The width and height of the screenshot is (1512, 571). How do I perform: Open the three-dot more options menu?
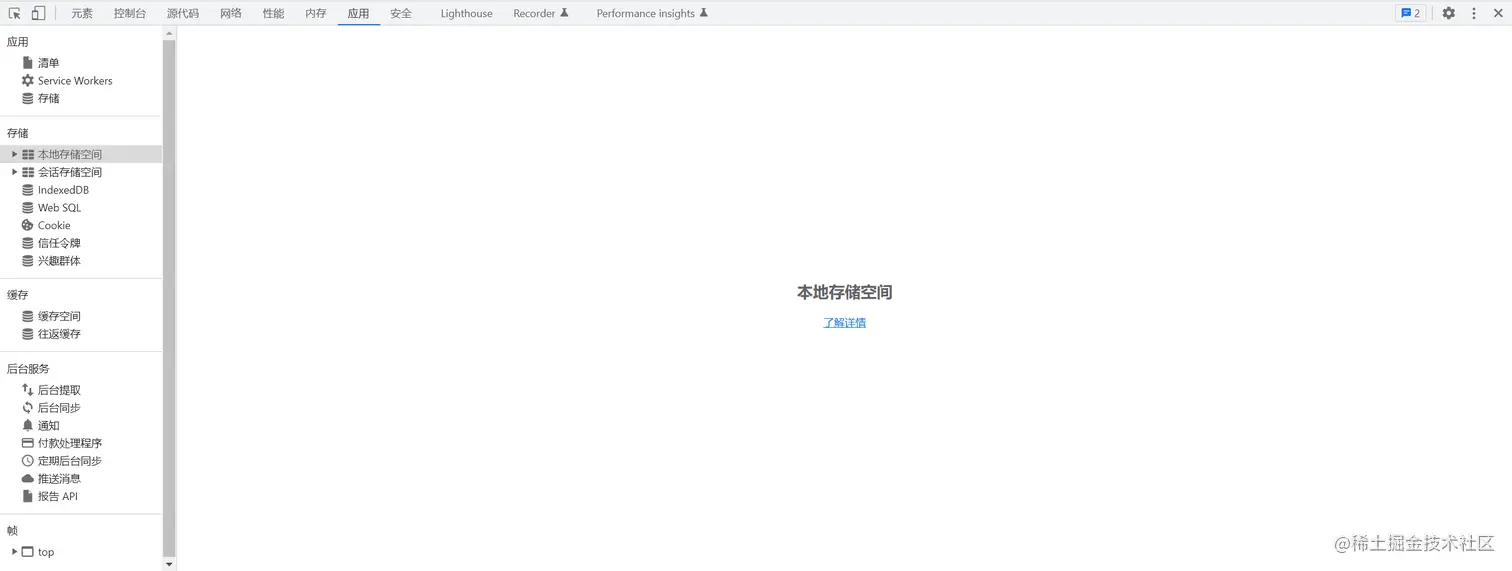pyautogui.click(x=1474, y=13)
